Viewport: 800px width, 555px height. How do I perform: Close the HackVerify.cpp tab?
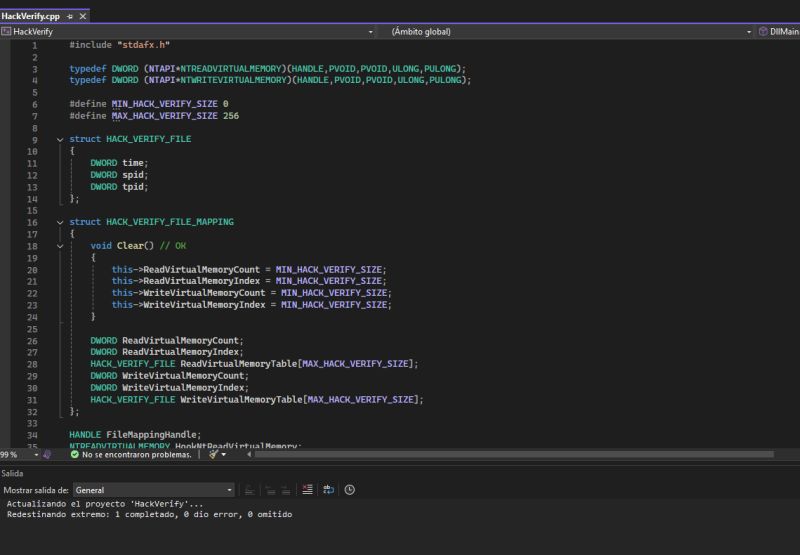tap(83, 16)
